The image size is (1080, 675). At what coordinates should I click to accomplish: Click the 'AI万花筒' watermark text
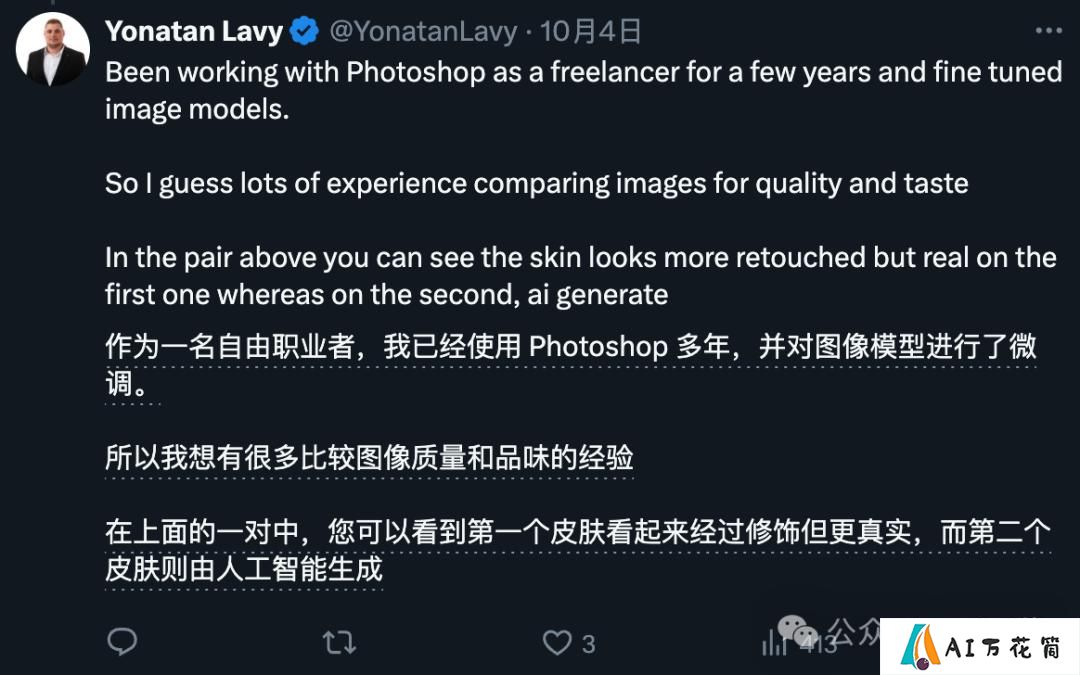(1003, 647)
